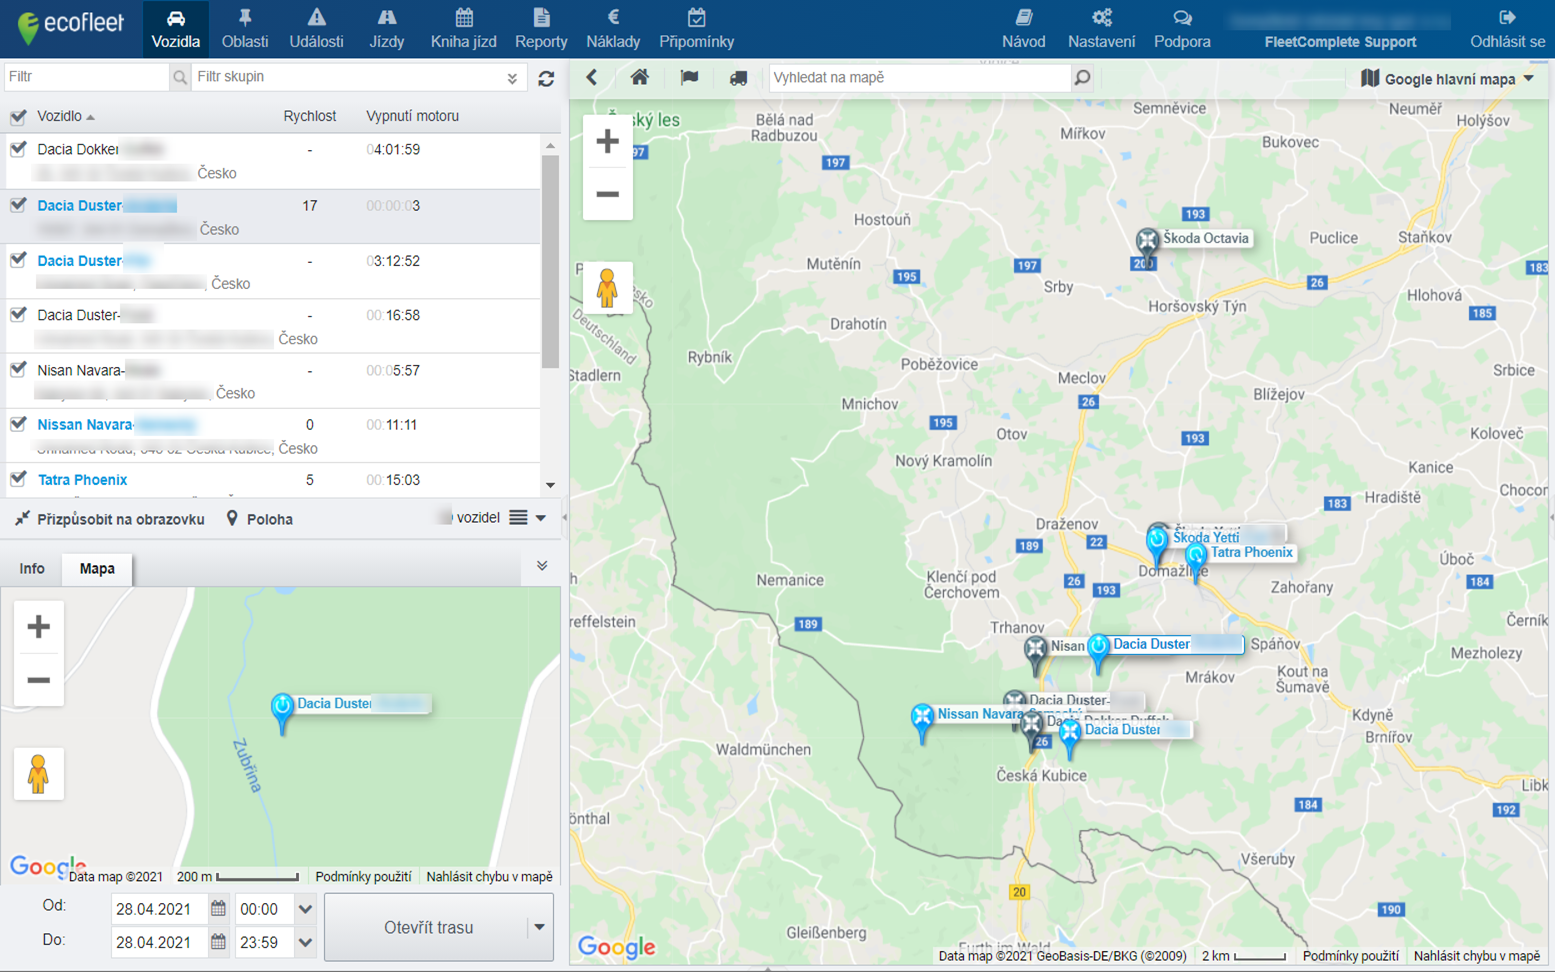The height and width of the screenshot is (972, 1555).
Task: Click the ecofleet logo
Action: pyautogui.click(x=70, y=27)
